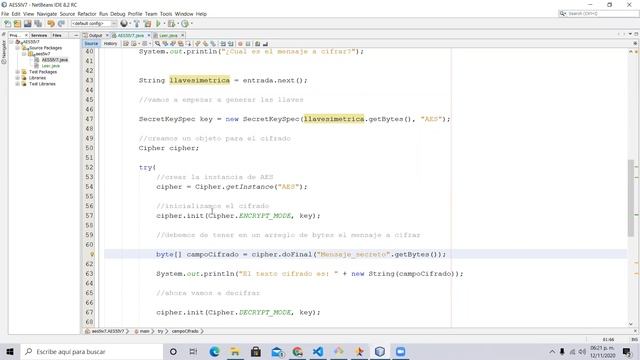Open the notifications center icon
Screen dimensions: 640x360
pyautogui.click(x=627, y=351)
